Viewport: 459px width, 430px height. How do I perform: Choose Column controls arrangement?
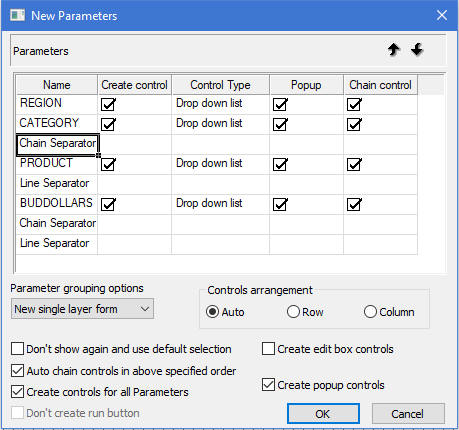tap(370, 312)
